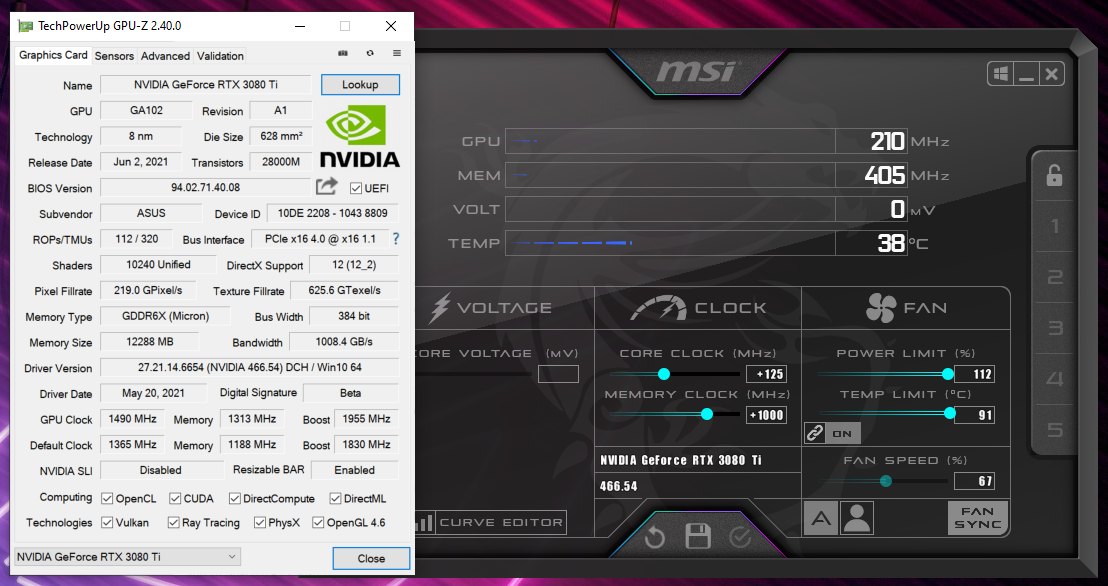This screenshot has height=586, width=1108.
Task: Toggle the DirectML checkbox
Action: [x=335, y=498]
